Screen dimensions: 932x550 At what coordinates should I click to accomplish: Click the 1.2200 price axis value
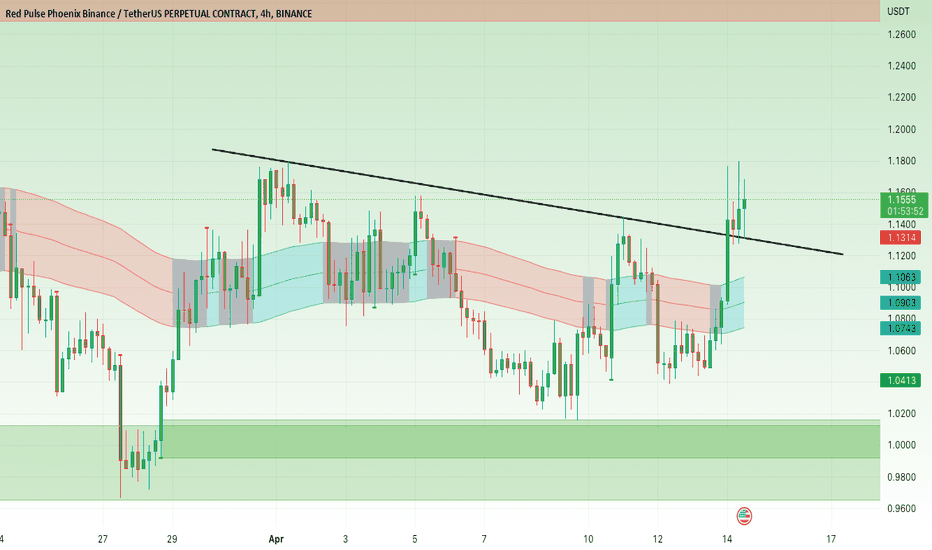coord(902,98)
